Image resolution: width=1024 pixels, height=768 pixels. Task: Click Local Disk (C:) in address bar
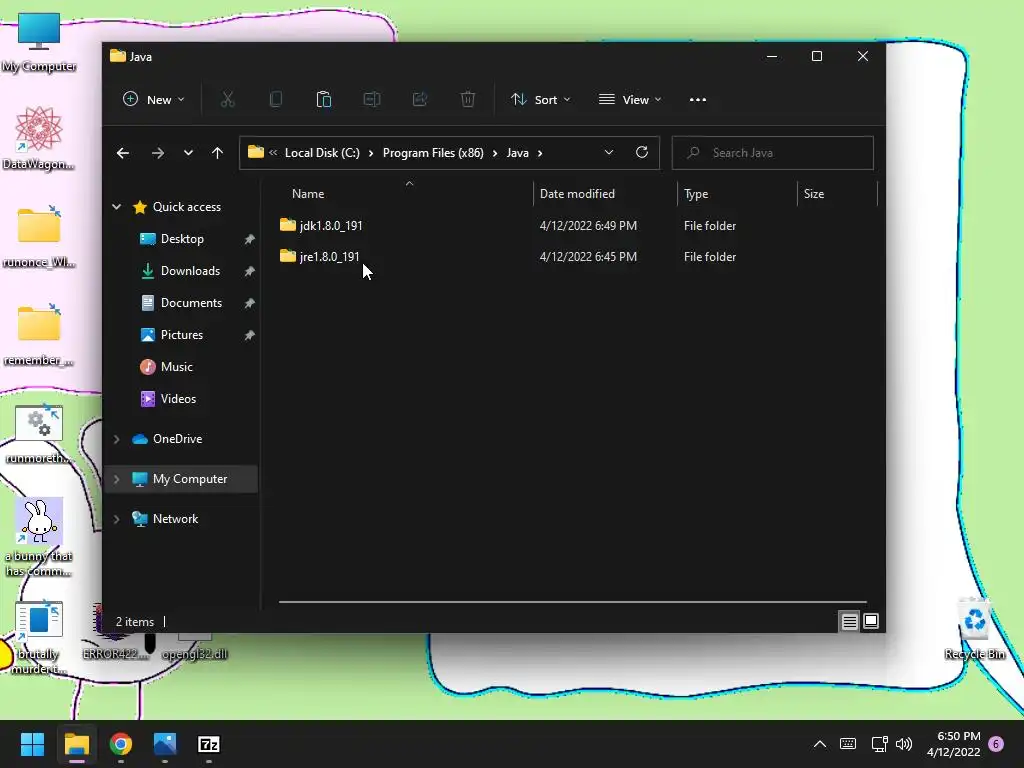coord(322,153)
